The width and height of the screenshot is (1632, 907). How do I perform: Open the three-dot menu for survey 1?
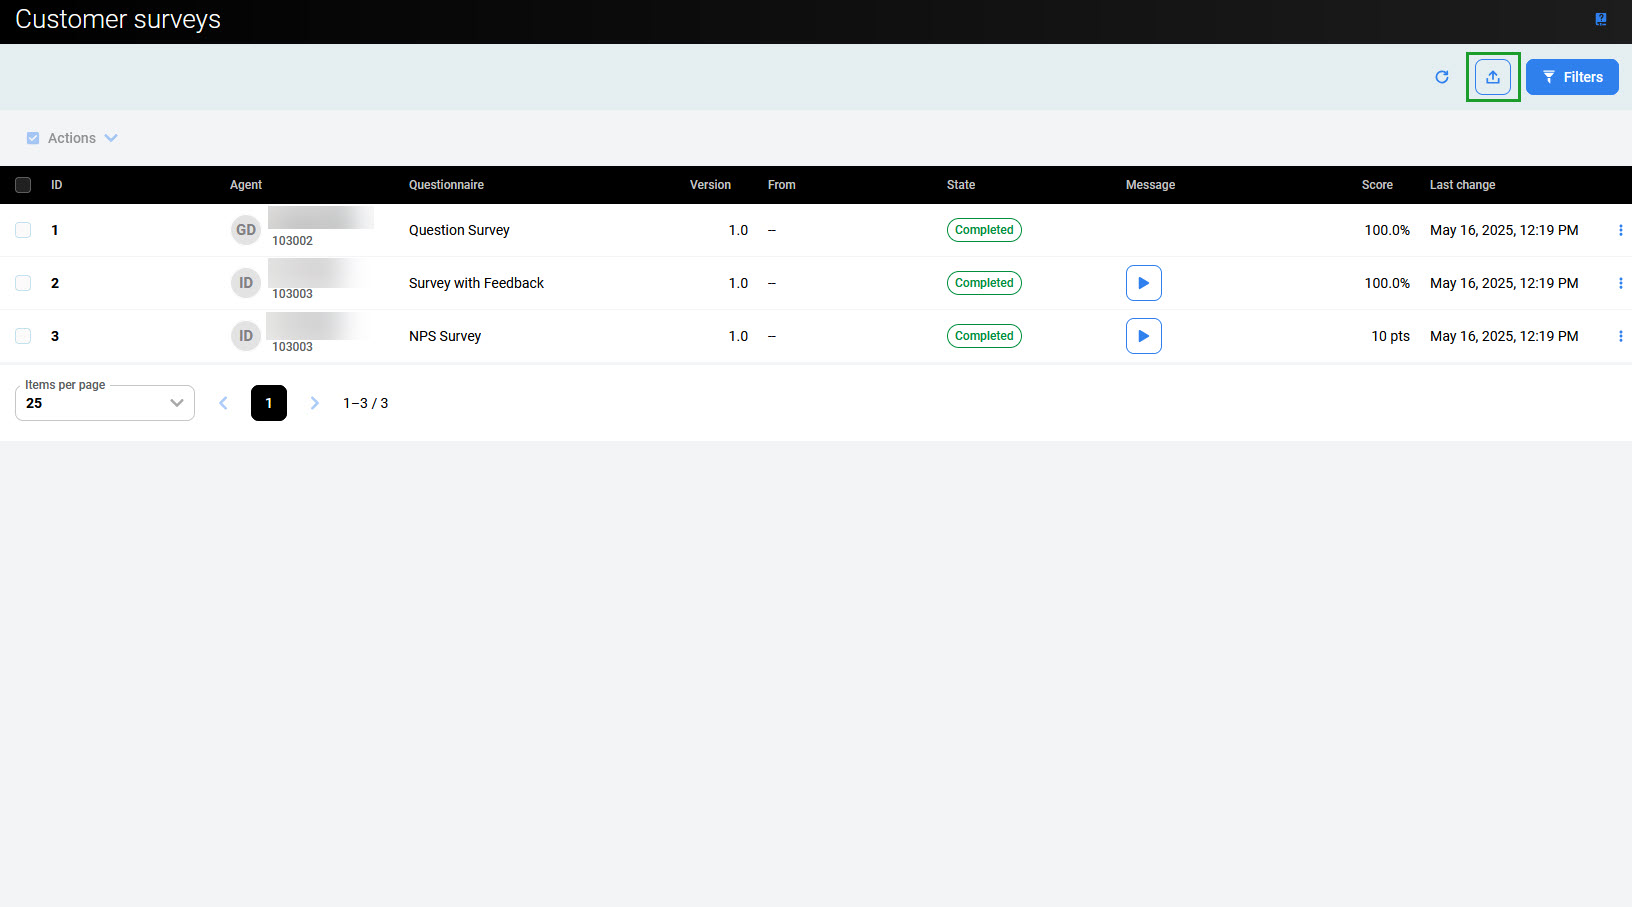[1620, 230]
